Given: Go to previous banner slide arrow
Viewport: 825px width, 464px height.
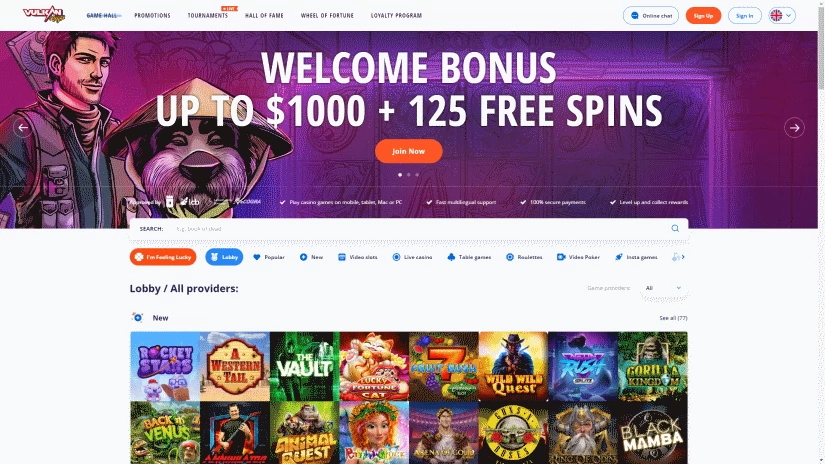Looking at the screenshot, I should click(23, 127).
